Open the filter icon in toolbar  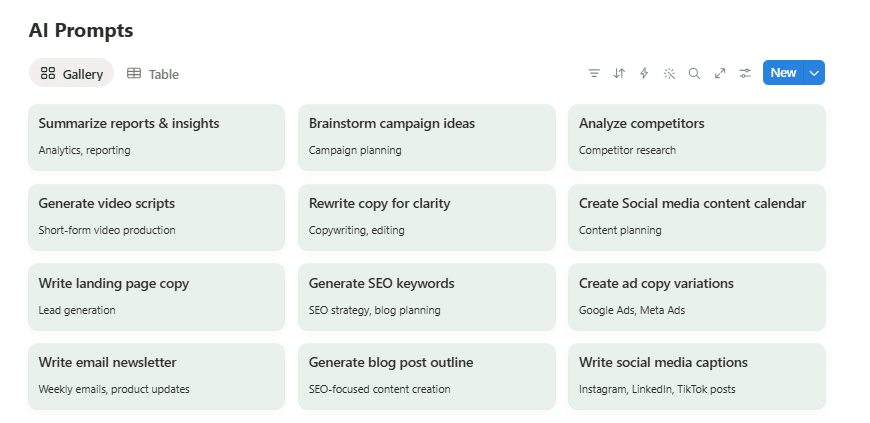[594, 73]
